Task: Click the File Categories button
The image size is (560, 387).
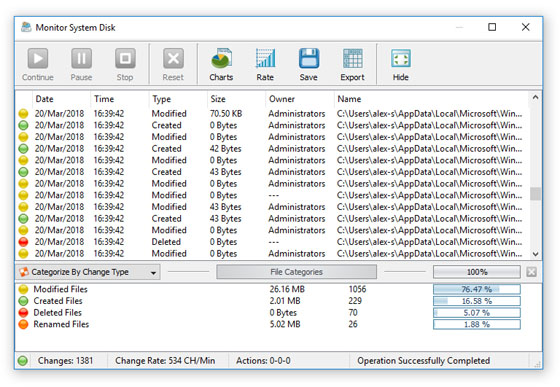Action: click(296, 272)
